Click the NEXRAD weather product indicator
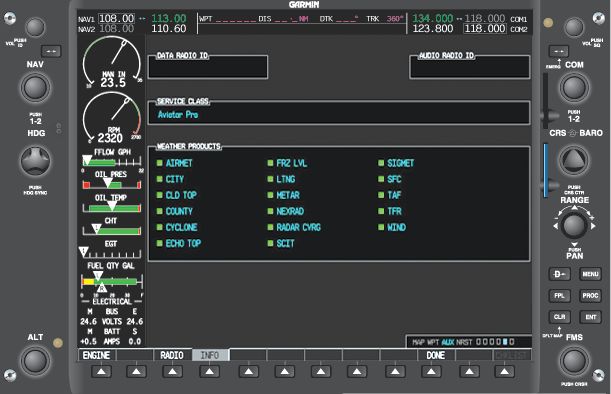This screenshot has height=394, width=611. pos(270,211)
